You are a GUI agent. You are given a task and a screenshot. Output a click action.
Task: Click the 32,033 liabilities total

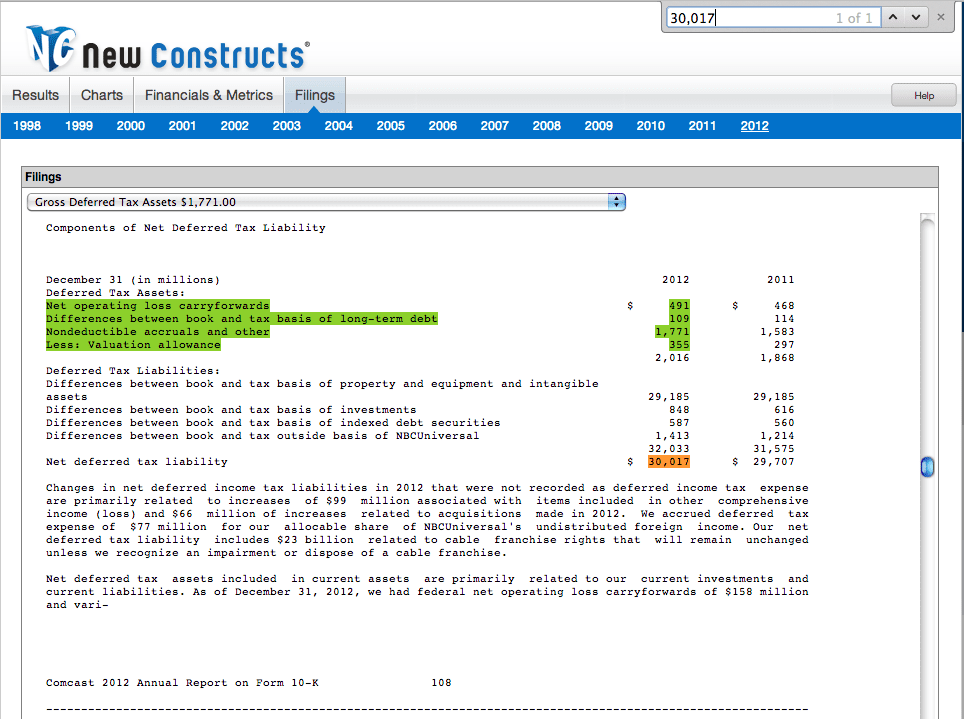[x=669, y=449]
